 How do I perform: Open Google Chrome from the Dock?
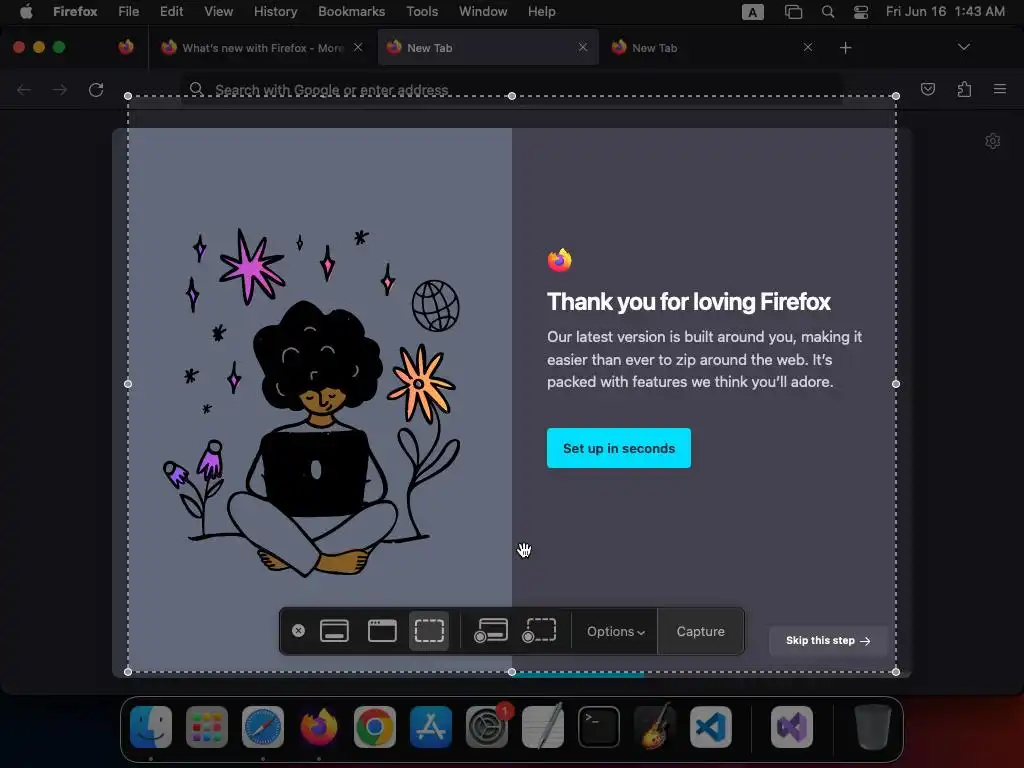click(375, 727)
